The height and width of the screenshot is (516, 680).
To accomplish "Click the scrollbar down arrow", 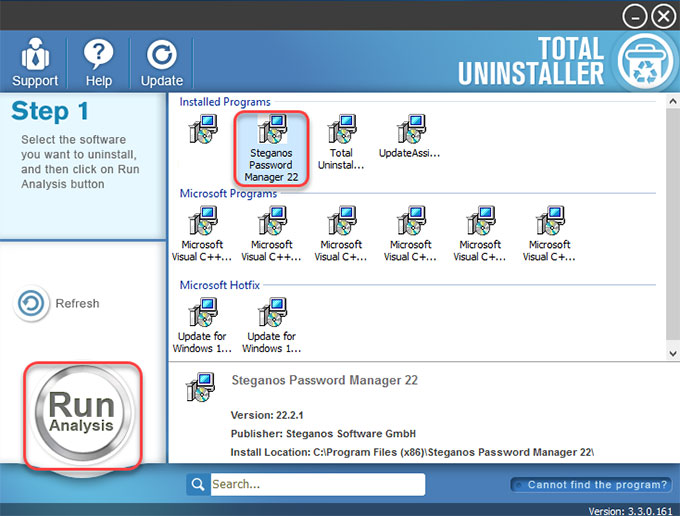I will [x=673, y=353].
